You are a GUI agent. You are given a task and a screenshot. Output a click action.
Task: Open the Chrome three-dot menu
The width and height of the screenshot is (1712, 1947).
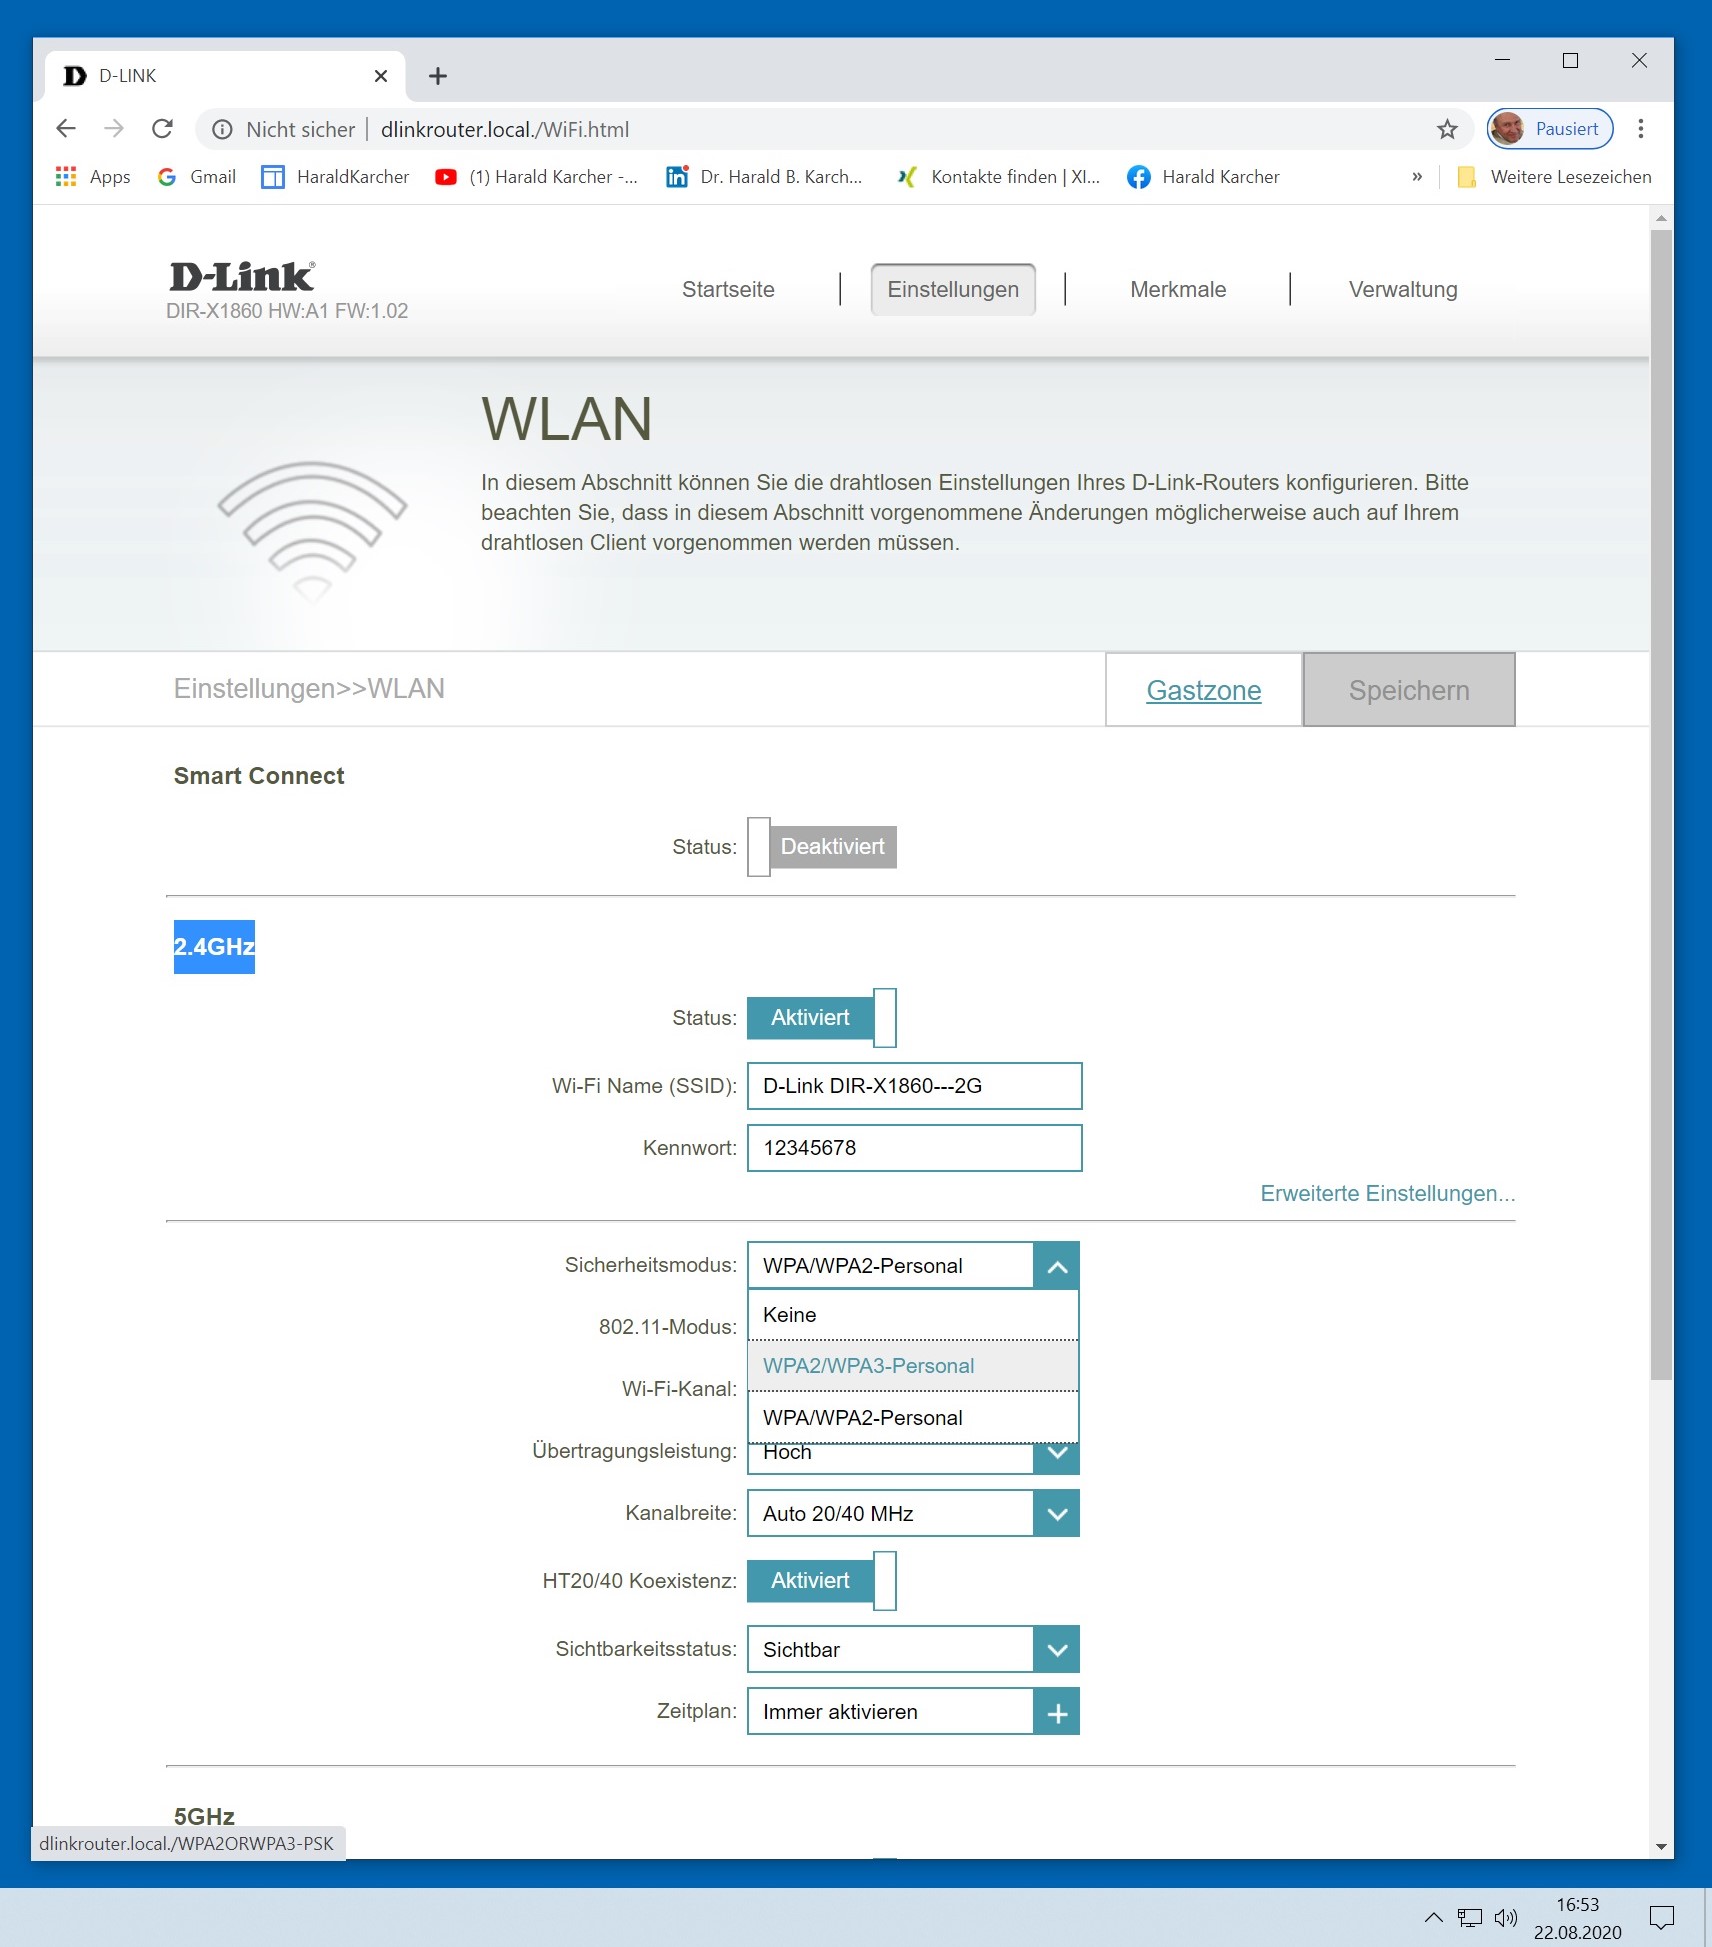click(x=1640, y=129)
